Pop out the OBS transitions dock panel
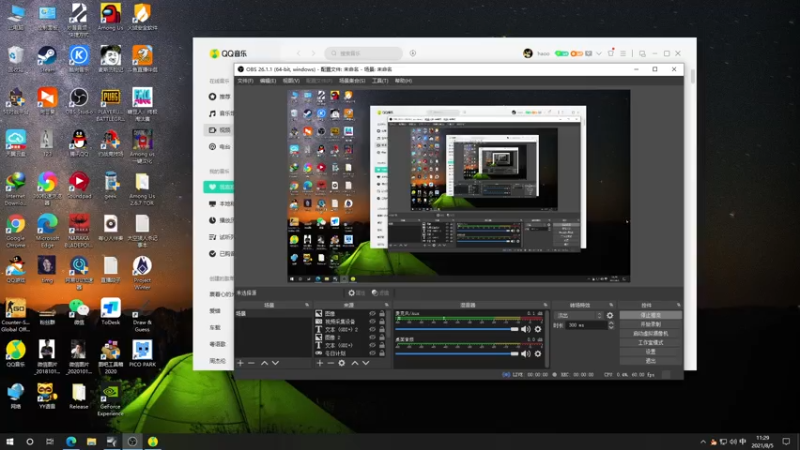 611,305
